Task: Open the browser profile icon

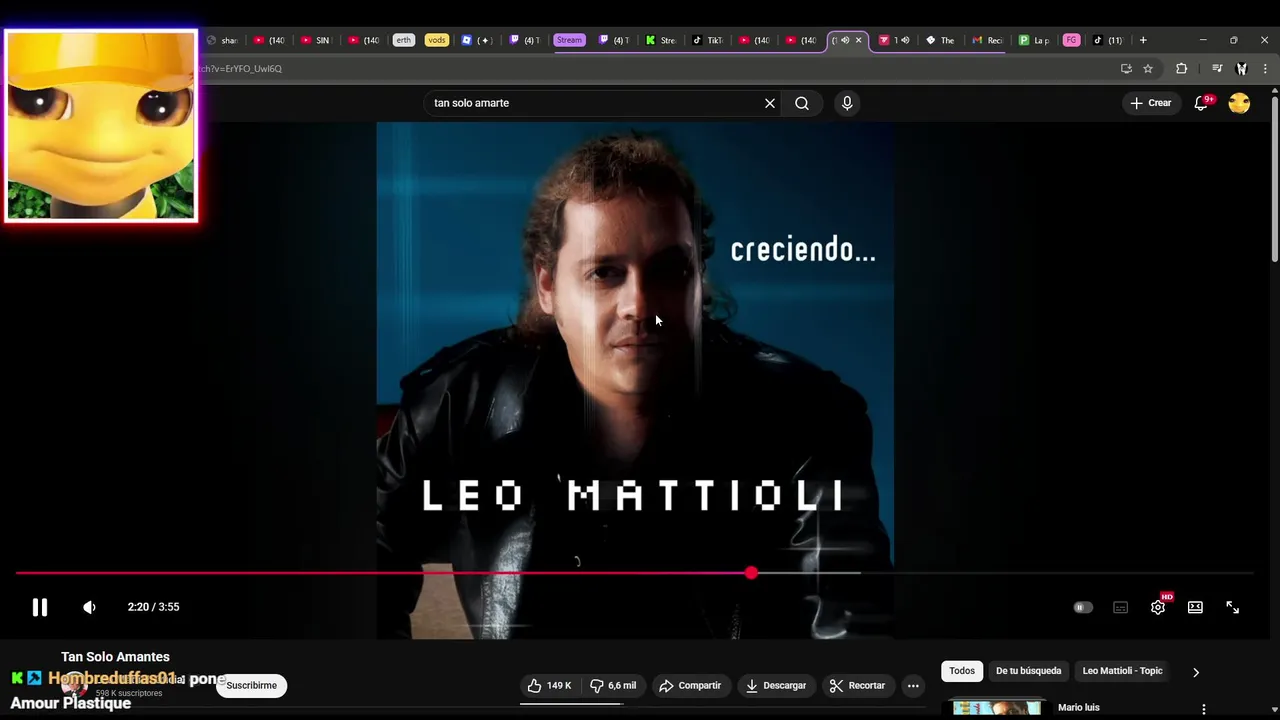Action: (x=1241, y=69)
